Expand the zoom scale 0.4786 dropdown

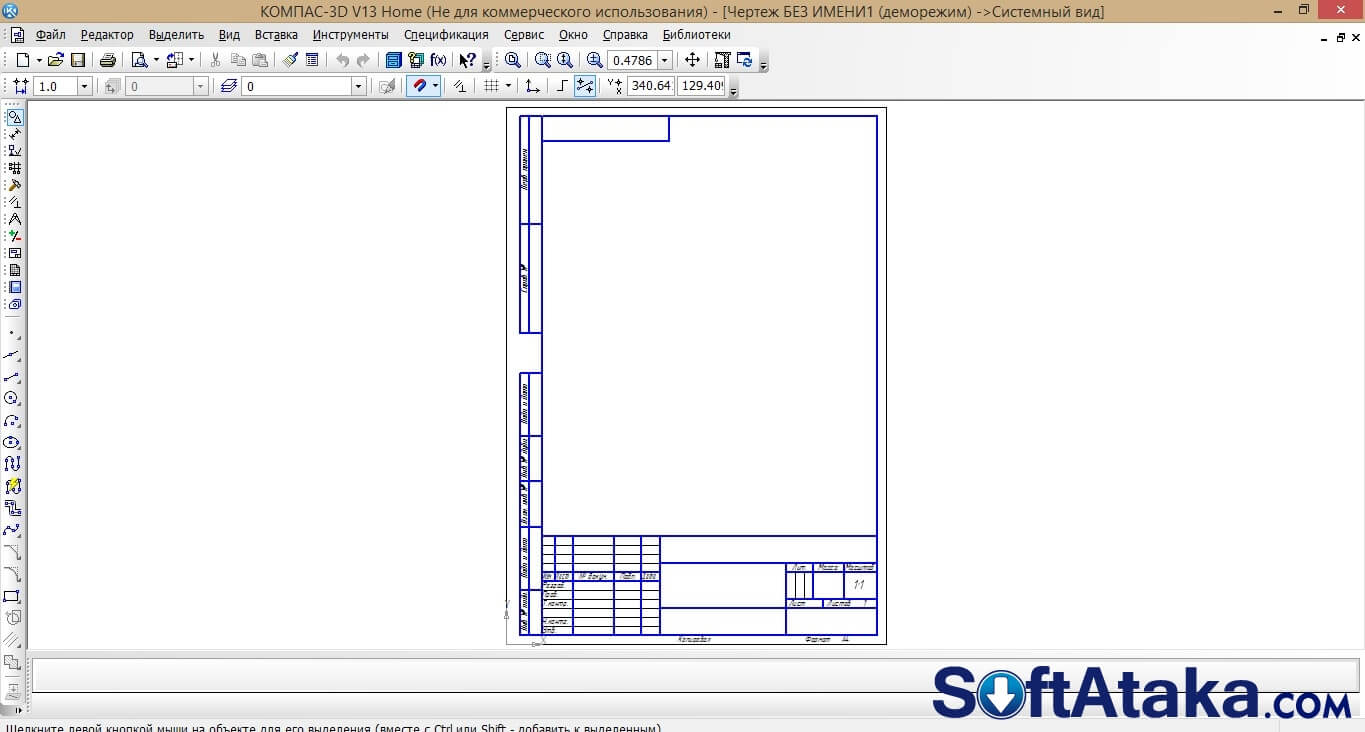665,60
